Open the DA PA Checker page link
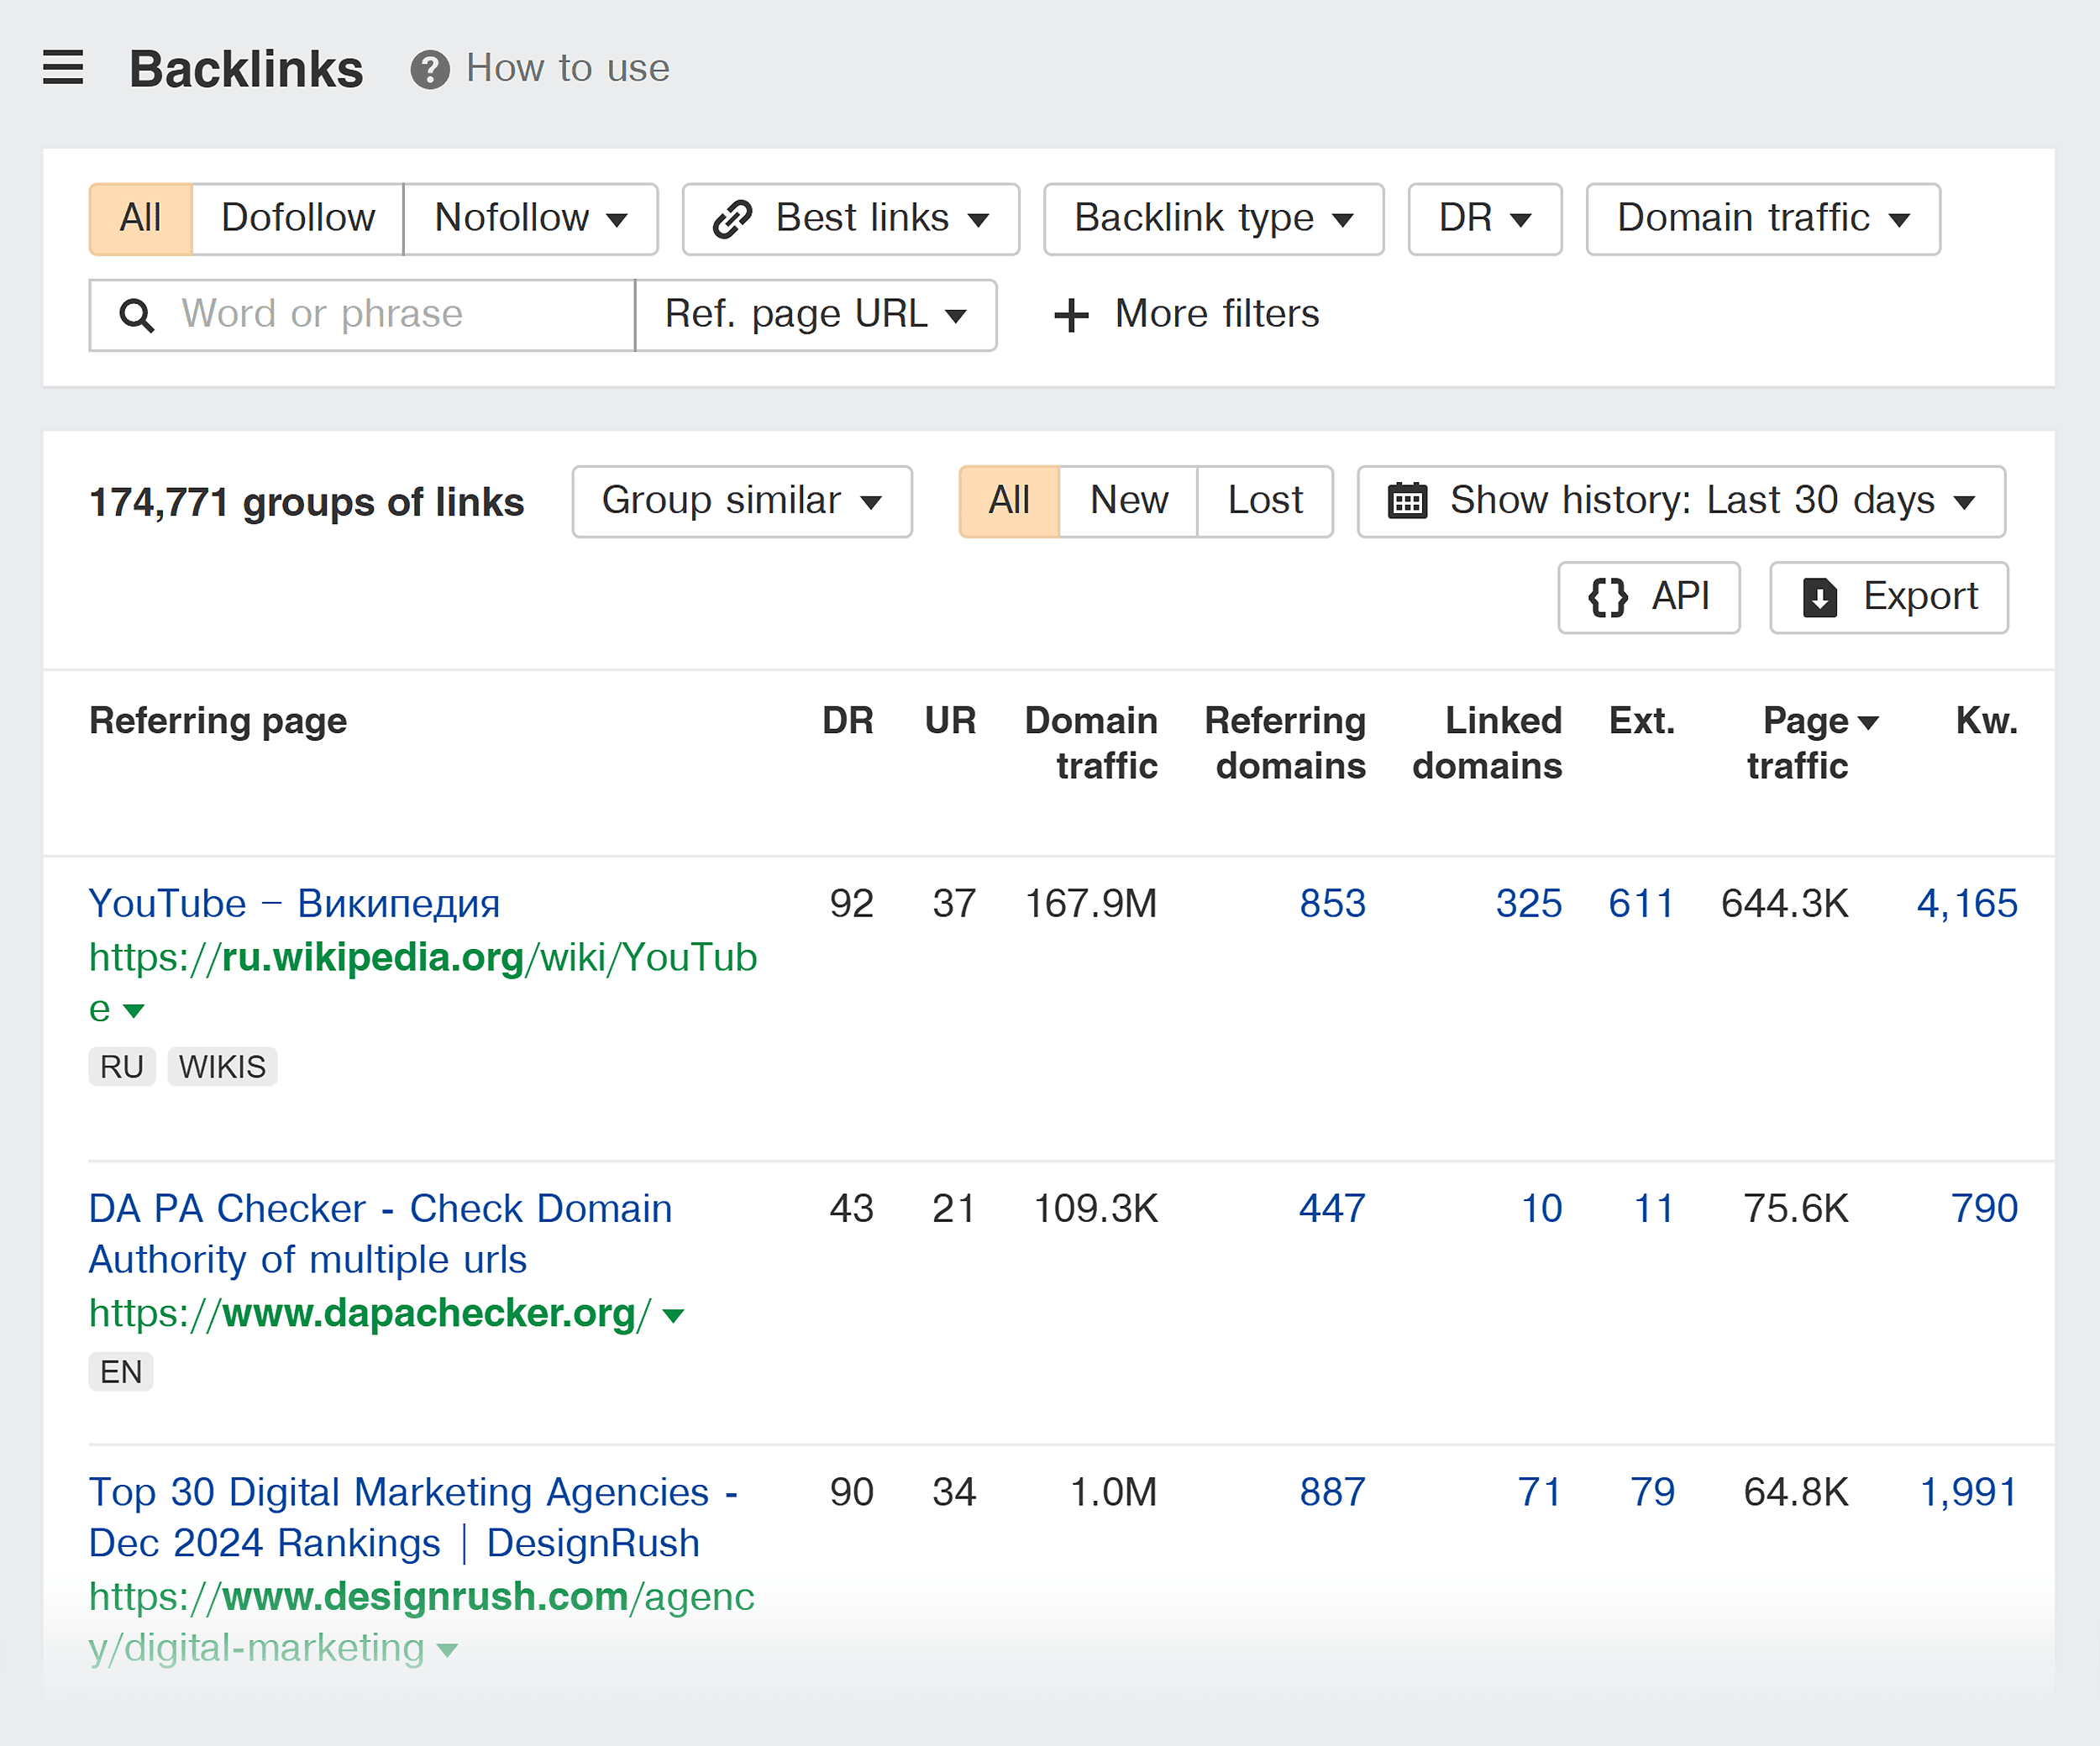Viewport: 2100px width, 1746px height. click(x=380, y=1234)
